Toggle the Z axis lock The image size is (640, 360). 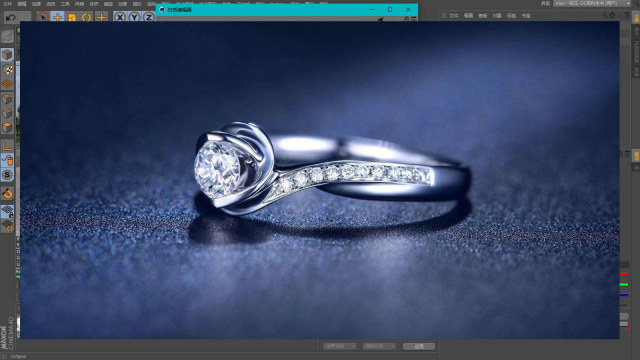pos(149,18)
